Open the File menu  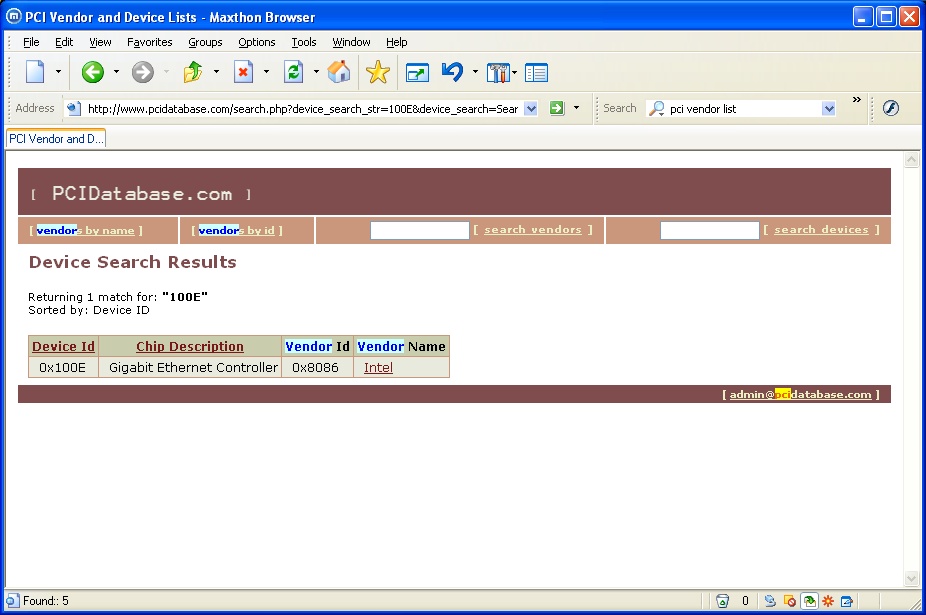coord(31,42)
